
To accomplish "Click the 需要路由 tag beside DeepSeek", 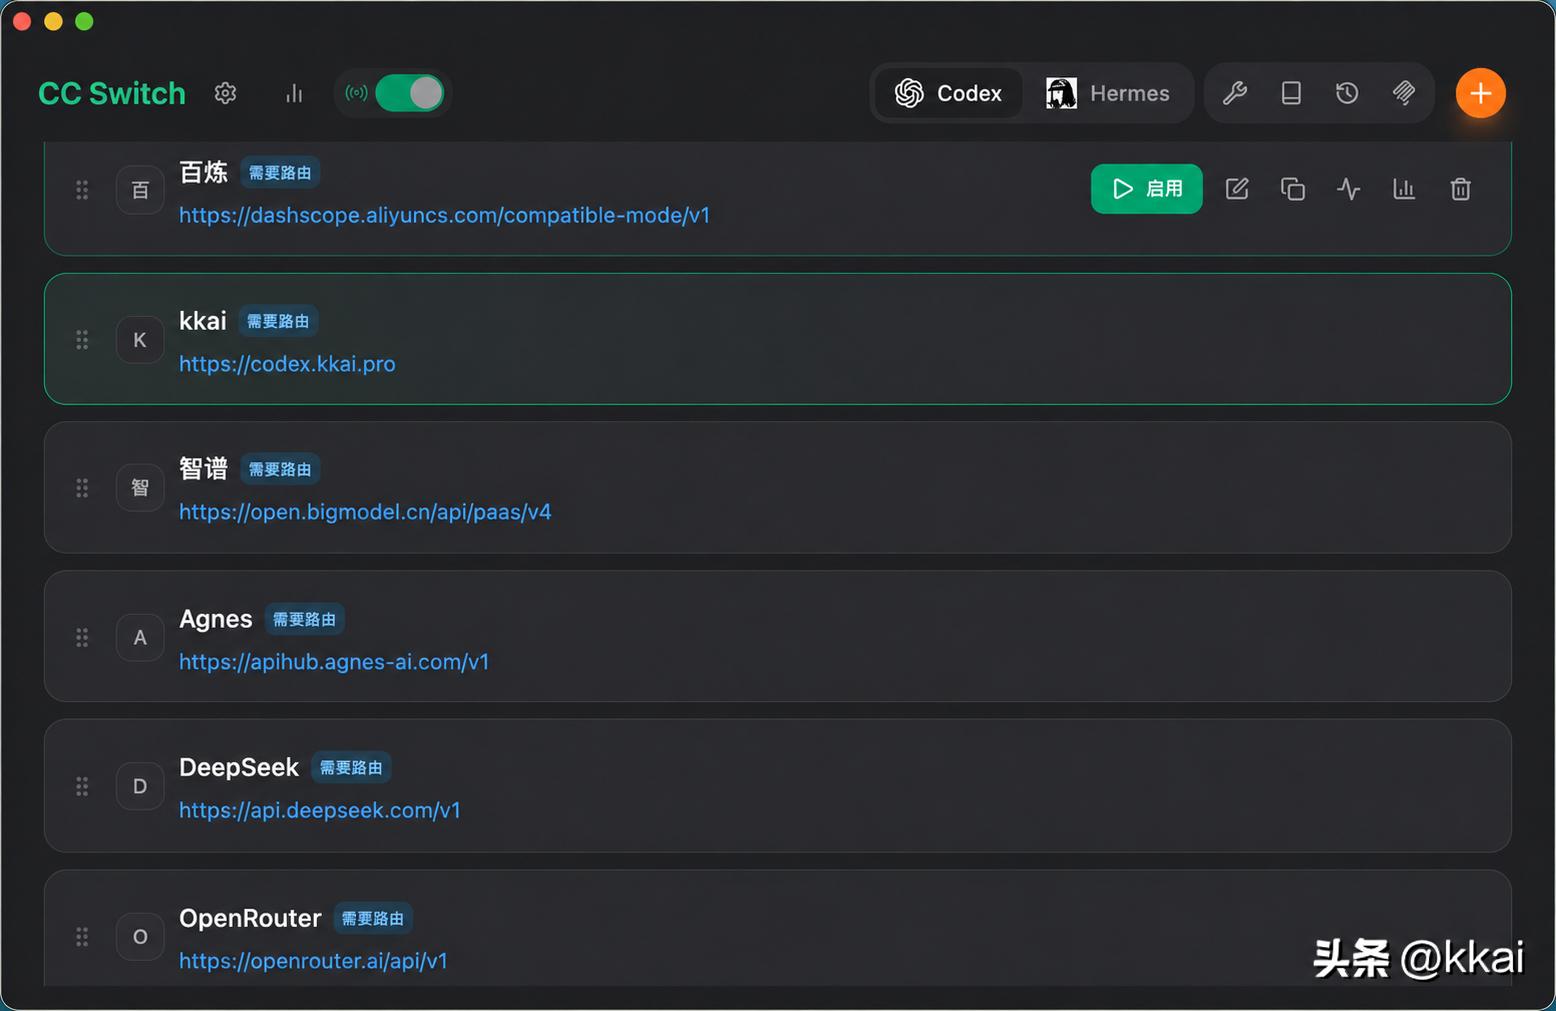I will coord(351,767).
